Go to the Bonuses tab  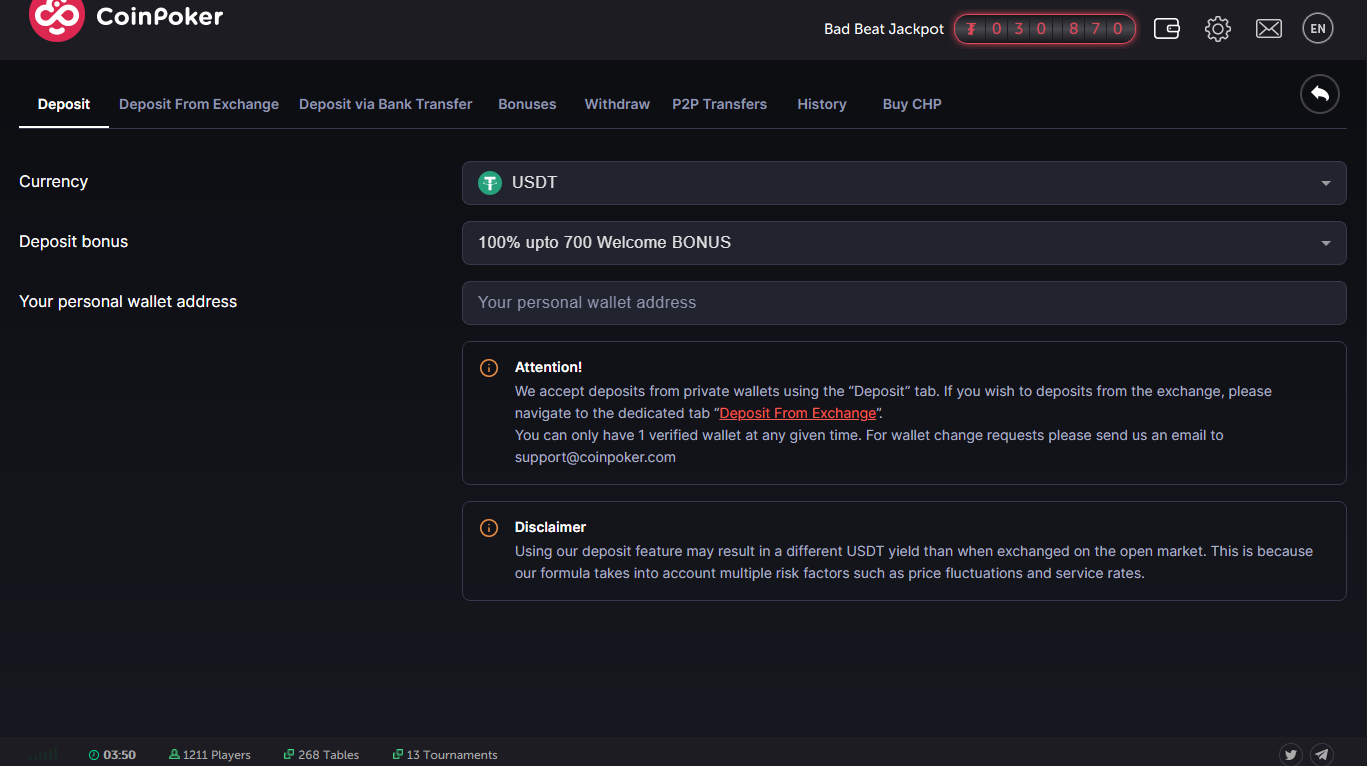[x=527, y=104]
